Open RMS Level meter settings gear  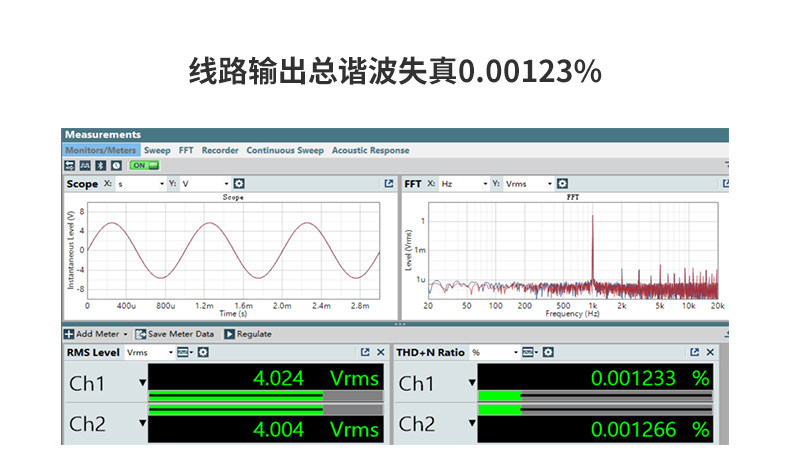point(203,352)
